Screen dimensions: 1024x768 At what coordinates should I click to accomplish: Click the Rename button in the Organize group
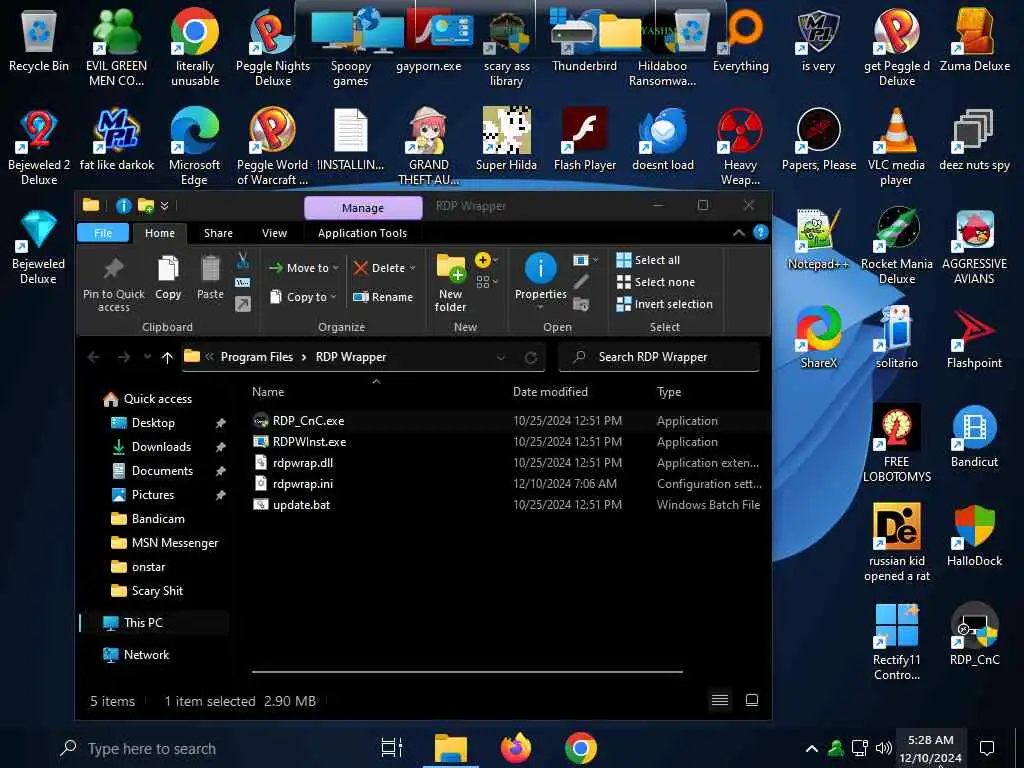click(383, 297)
